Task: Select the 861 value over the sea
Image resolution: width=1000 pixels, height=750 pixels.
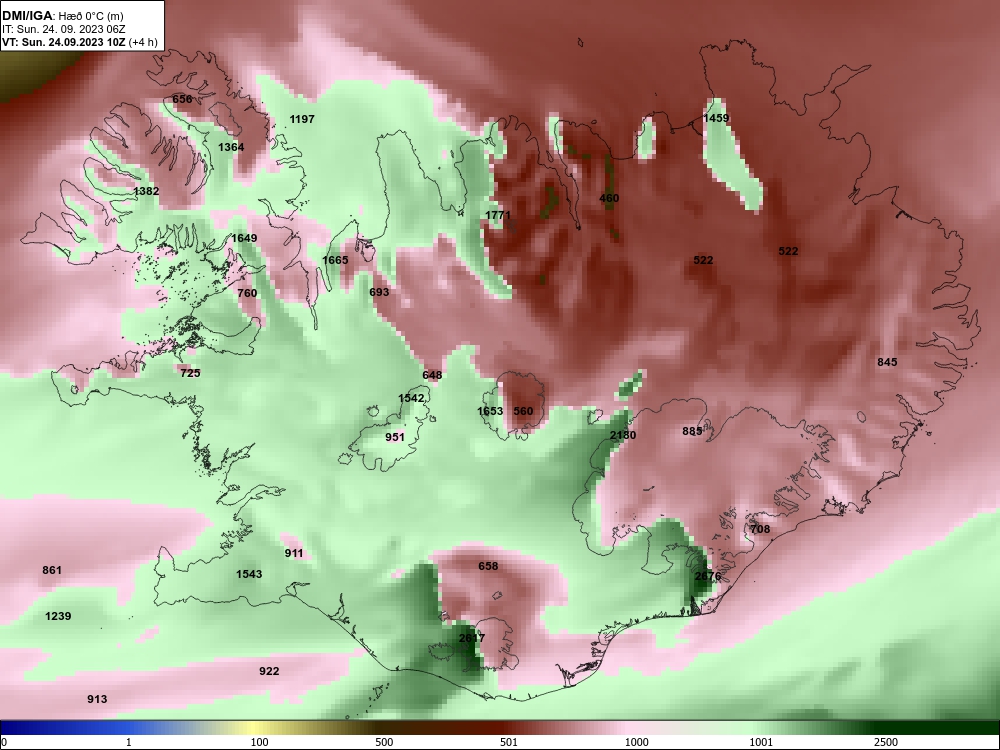Action: point(52,570)
